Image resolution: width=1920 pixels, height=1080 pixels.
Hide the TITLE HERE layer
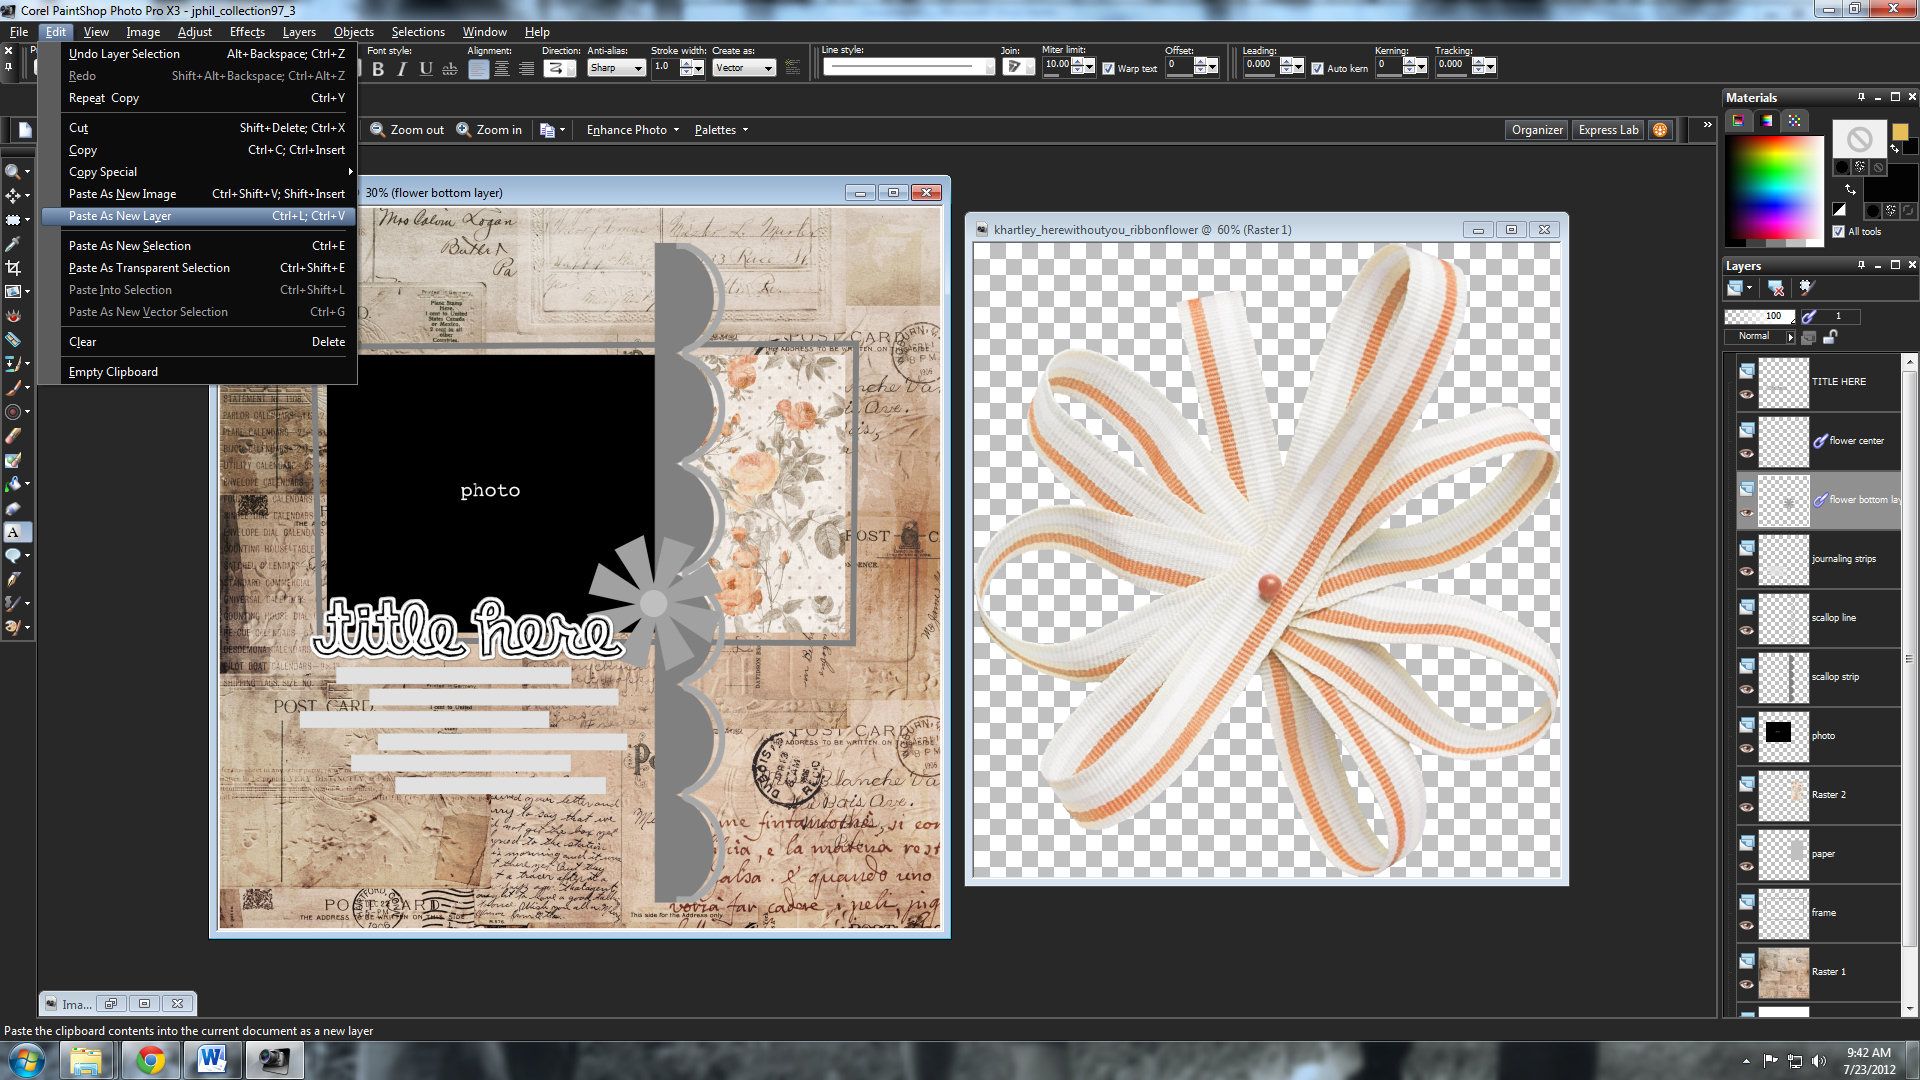pyautogui.click(x=1746, y=394)
